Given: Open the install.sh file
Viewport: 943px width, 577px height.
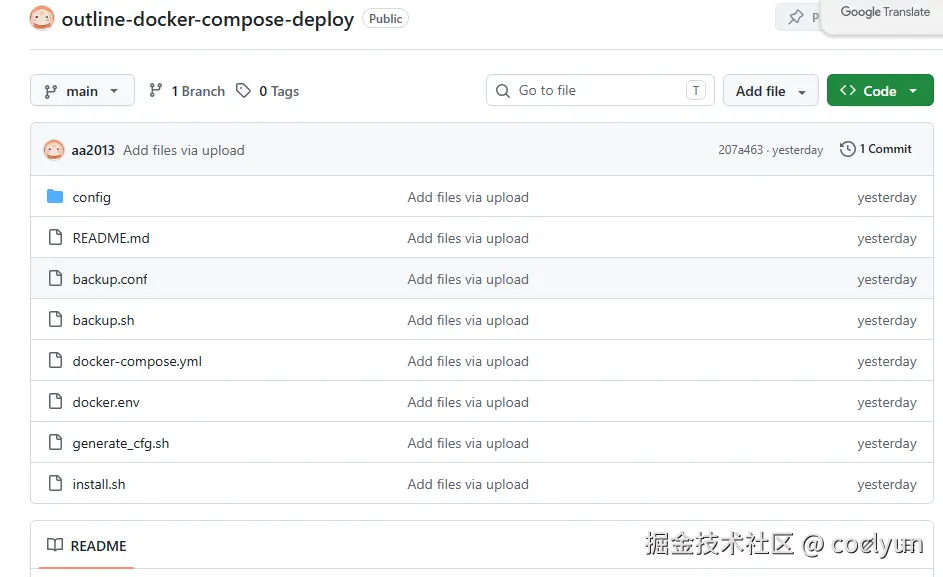Looking at the screenshot, I should [99, 484].
